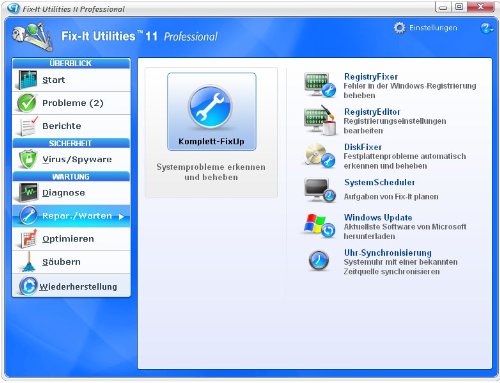
Task: Launch the RegistryEditor link
Action: pyautogui.click(x=372, y=112)
